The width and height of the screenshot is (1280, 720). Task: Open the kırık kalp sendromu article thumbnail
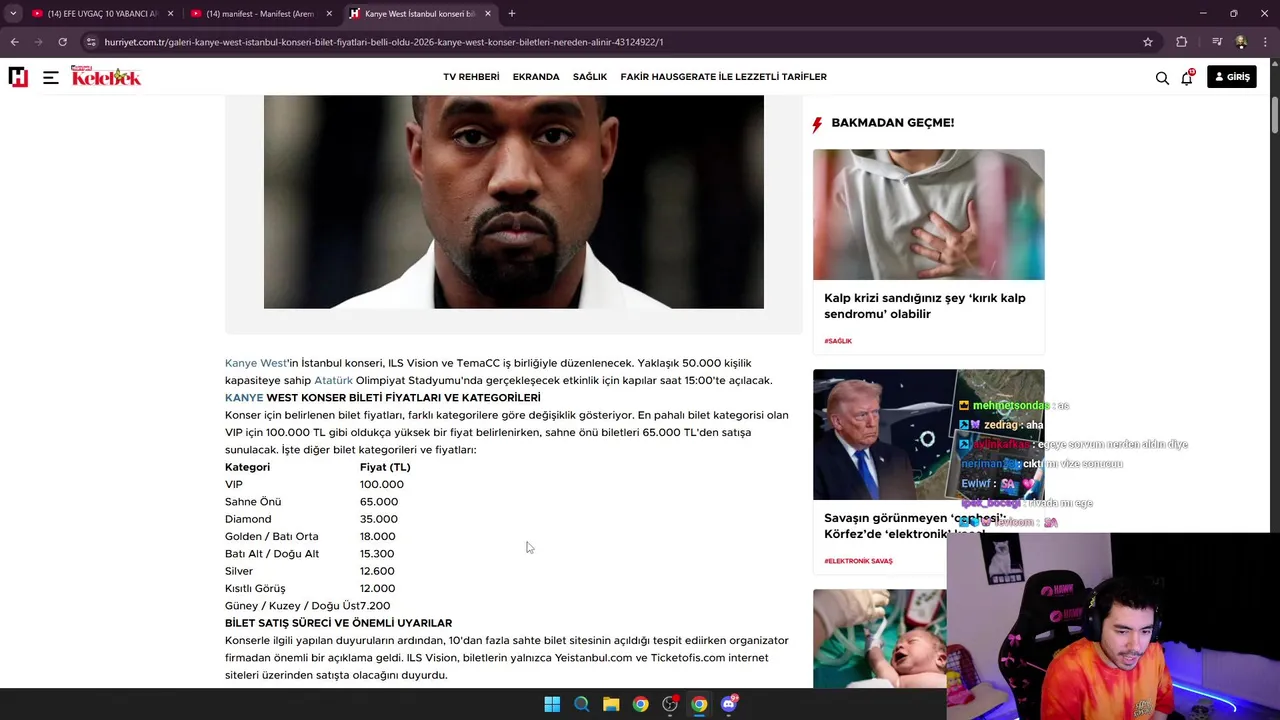[x=928, y=214]
